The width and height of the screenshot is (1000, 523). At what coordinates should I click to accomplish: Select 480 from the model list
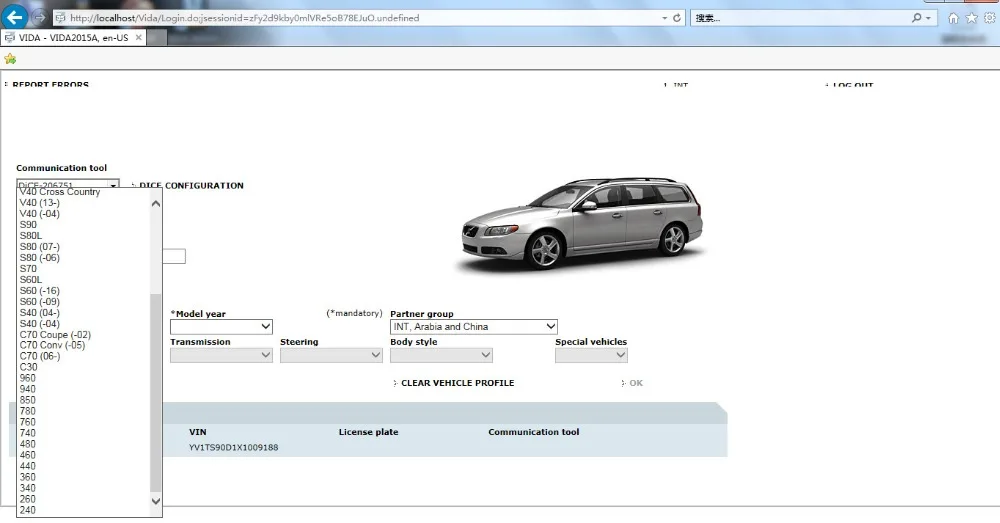(x=27, y=444)
